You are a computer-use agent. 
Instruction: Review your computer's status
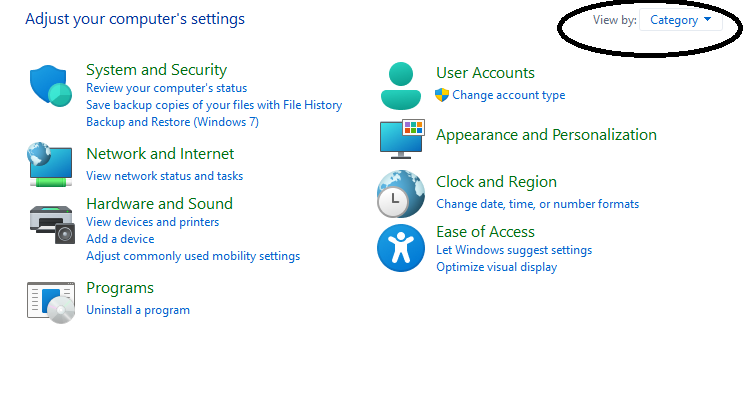coord(167,88)
